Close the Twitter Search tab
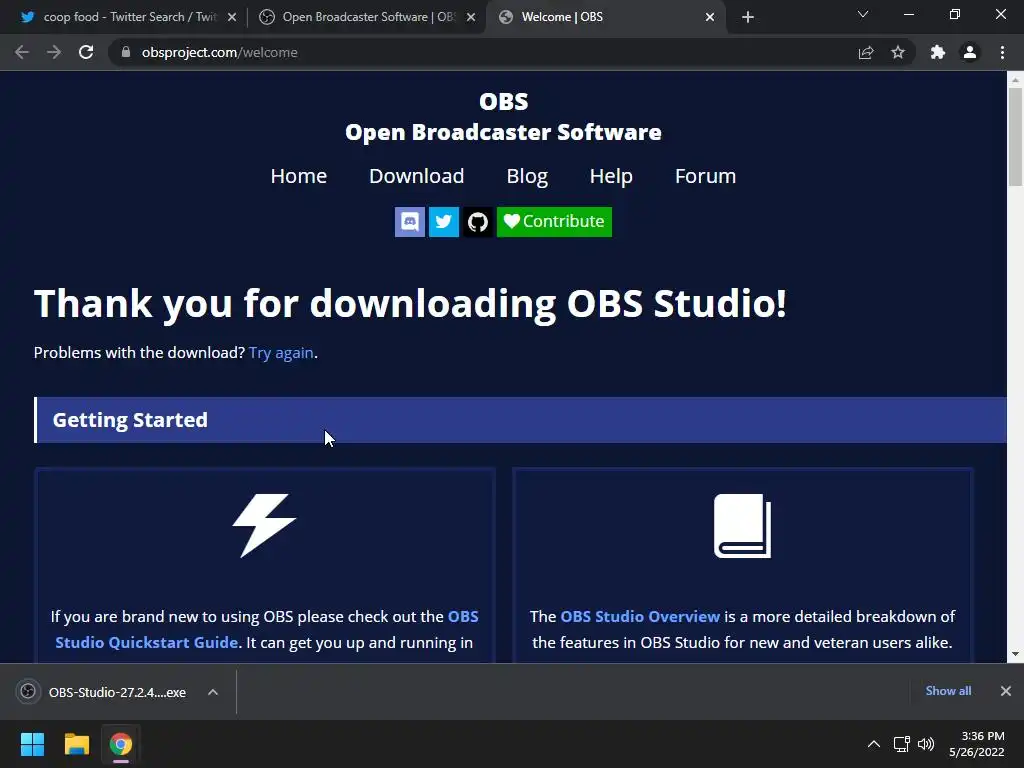1024x768 pixels. click(x=232, y=18)
